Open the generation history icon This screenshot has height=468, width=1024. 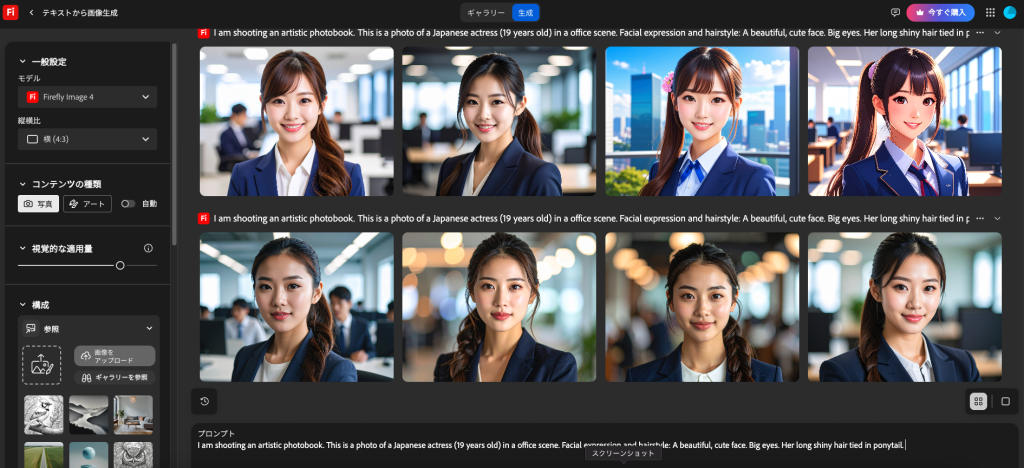point(204,401)
